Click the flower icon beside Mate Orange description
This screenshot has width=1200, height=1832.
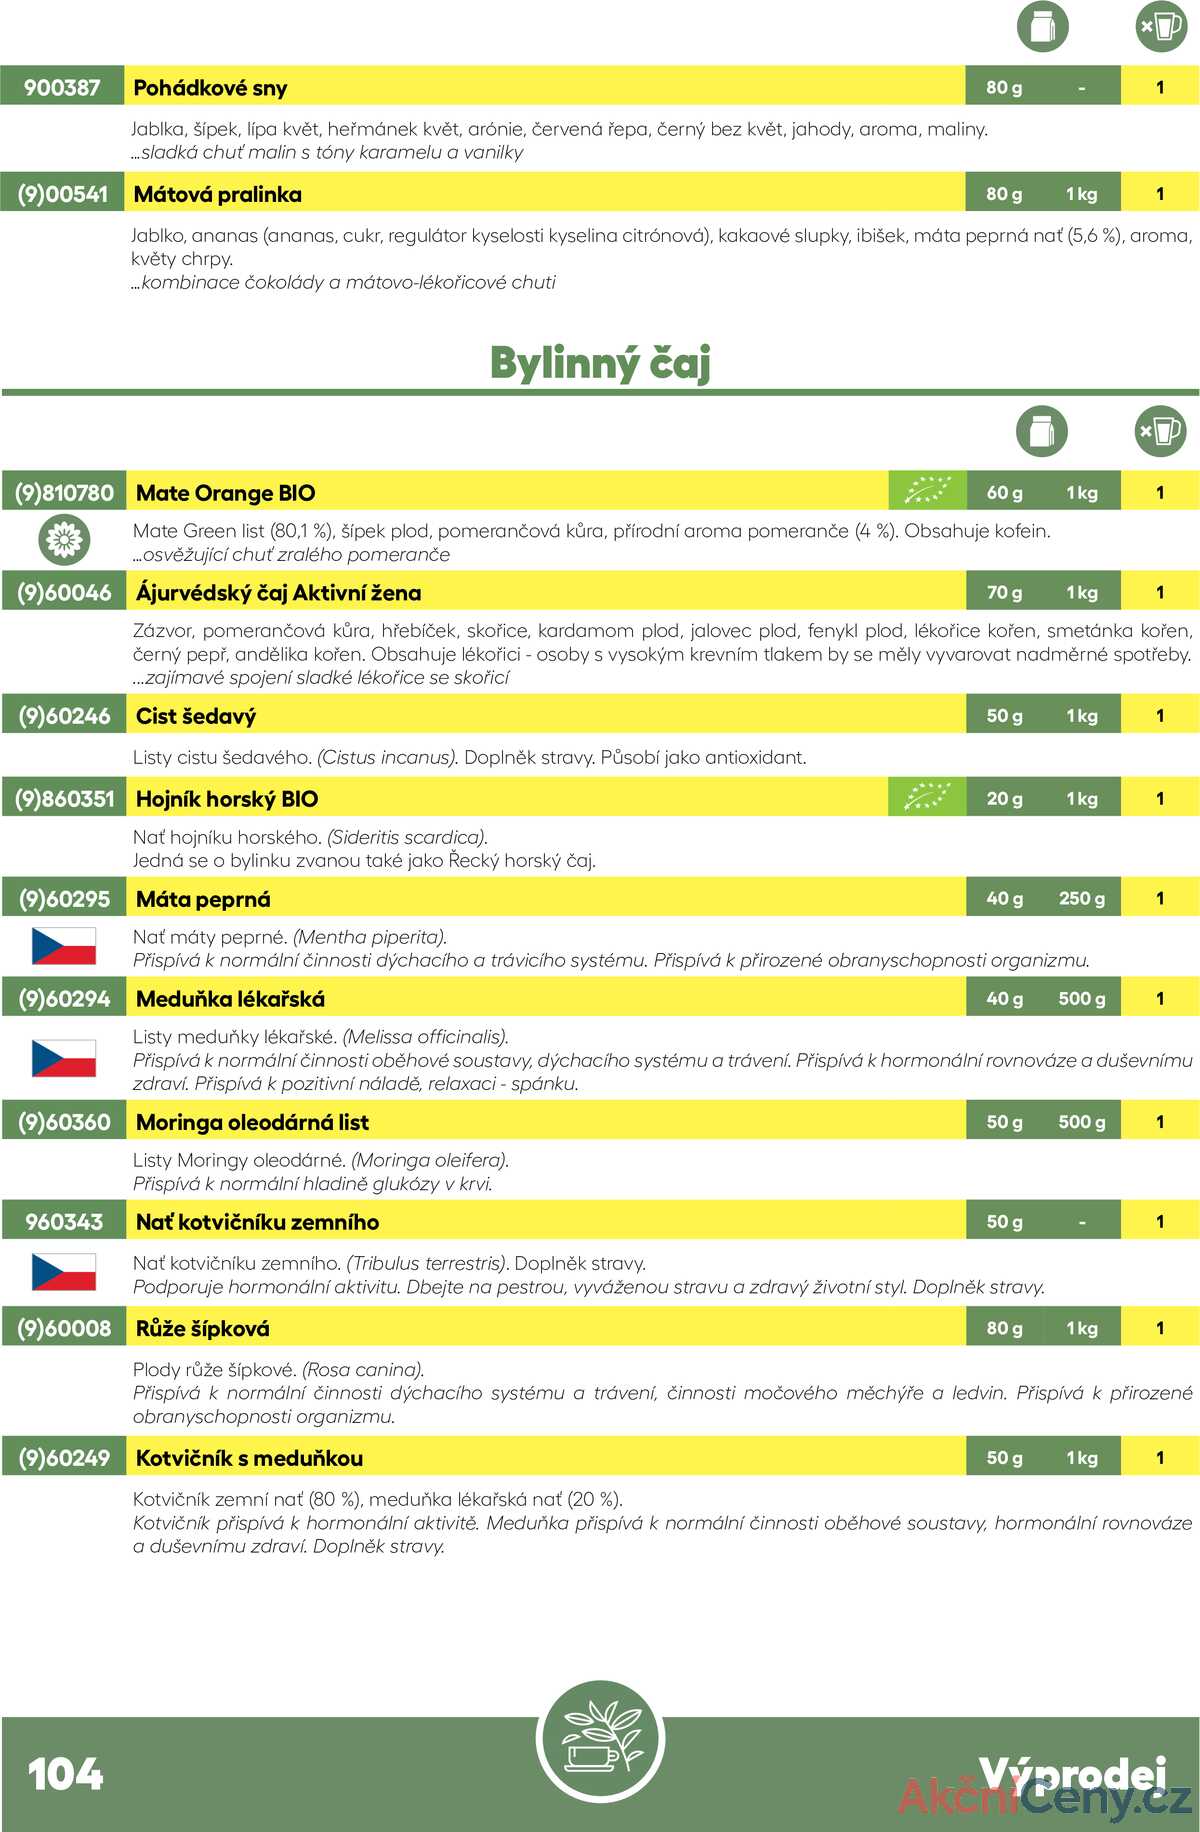click(x=64, y=541)
